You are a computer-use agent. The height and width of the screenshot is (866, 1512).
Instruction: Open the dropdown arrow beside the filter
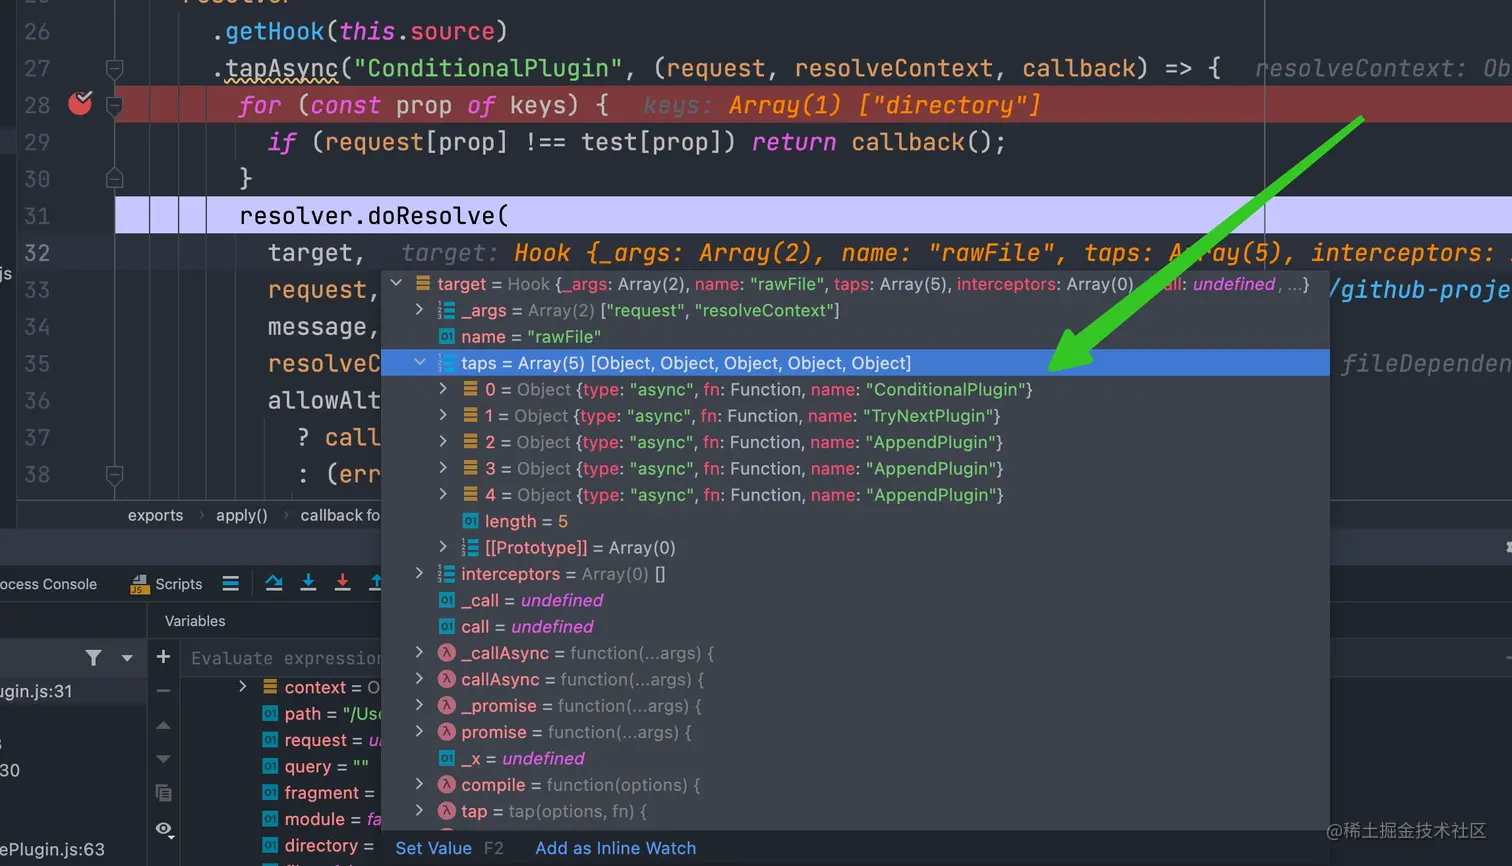(x=127, y=658)
